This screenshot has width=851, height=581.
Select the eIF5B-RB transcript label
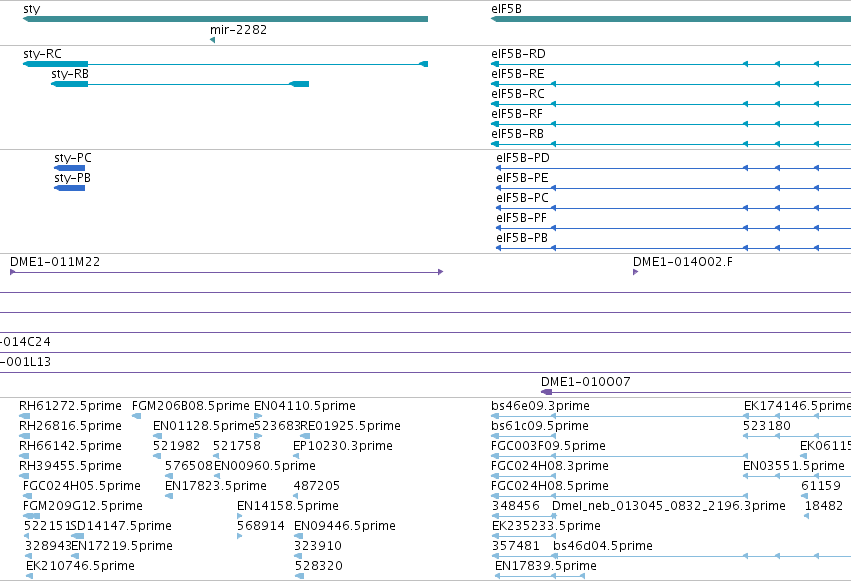coord(517,134)
